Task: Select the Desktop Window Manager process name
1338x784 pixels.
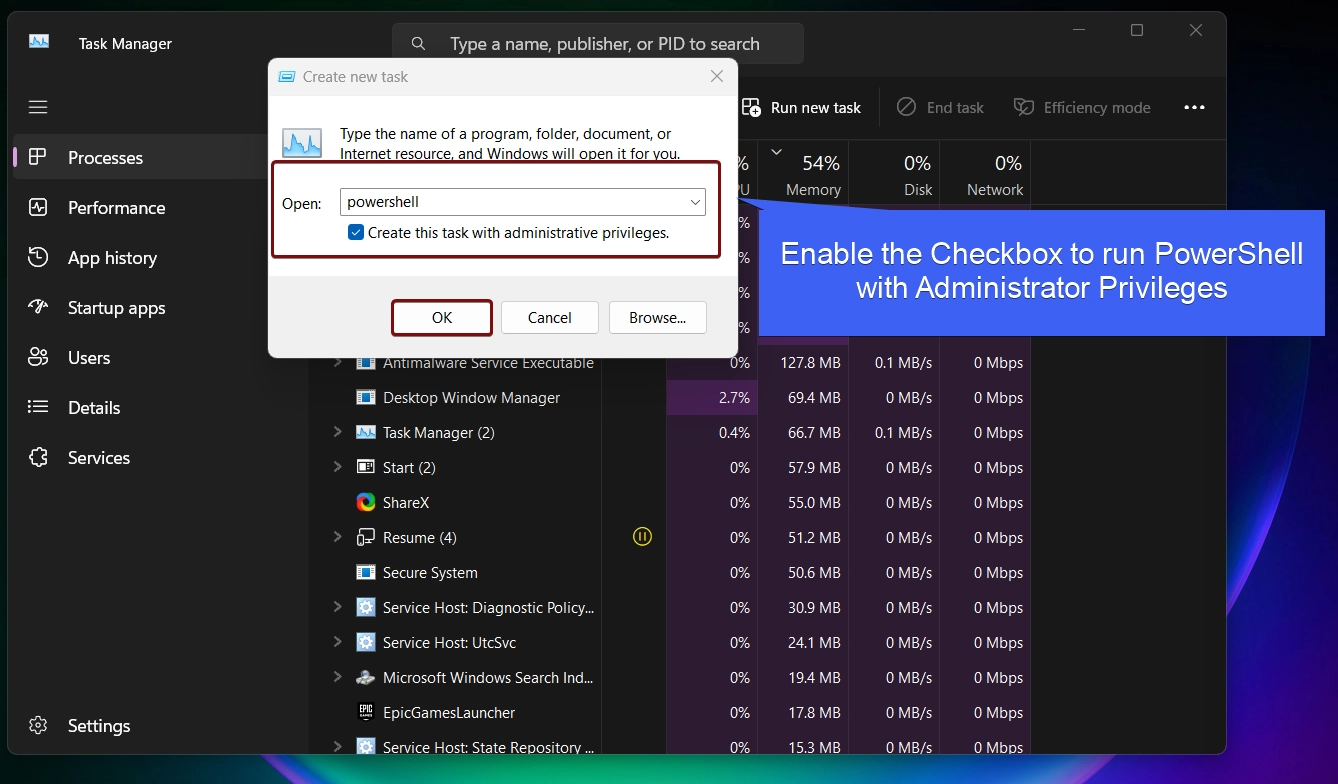Action: coord(471,397)
